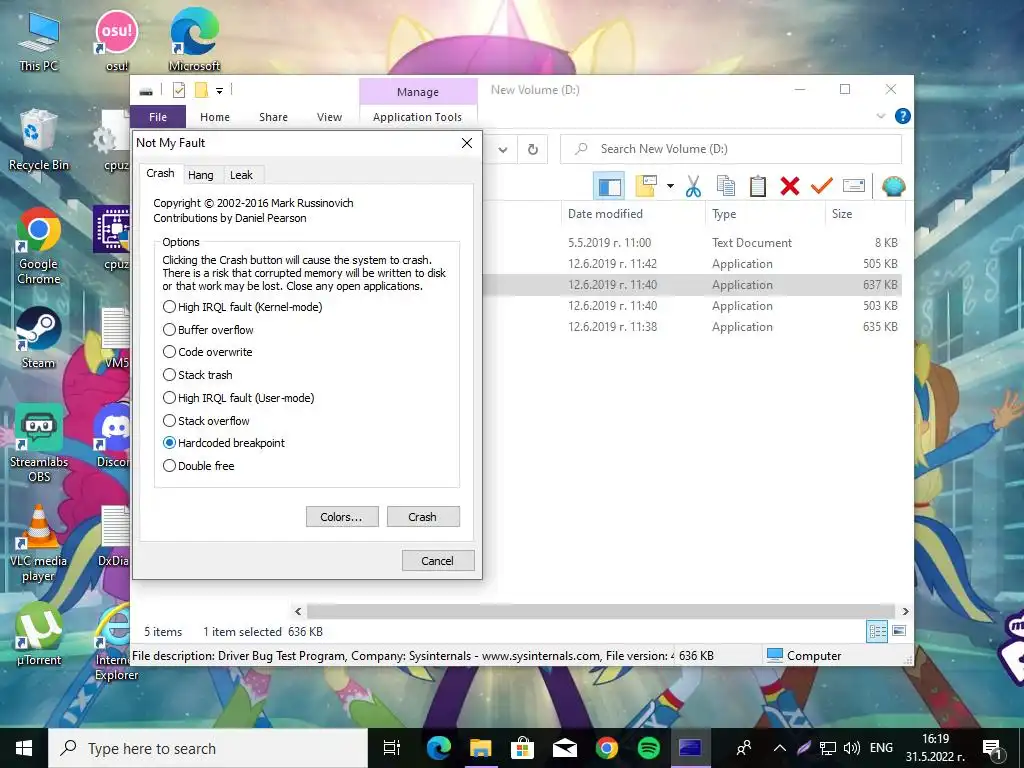Click Spotify icon in the taskbar

[x=648, y=748]
